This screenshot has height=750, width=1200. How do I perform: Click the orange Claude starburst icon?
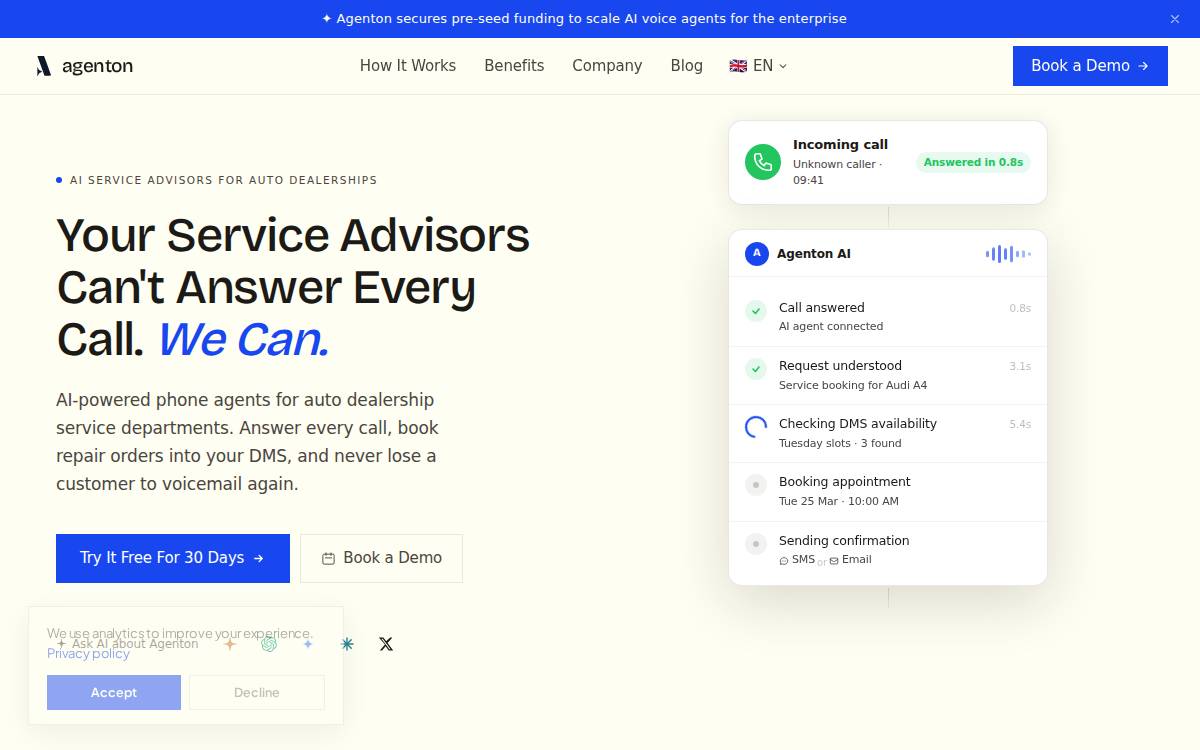pyautogui.click(x=230, y=644)
